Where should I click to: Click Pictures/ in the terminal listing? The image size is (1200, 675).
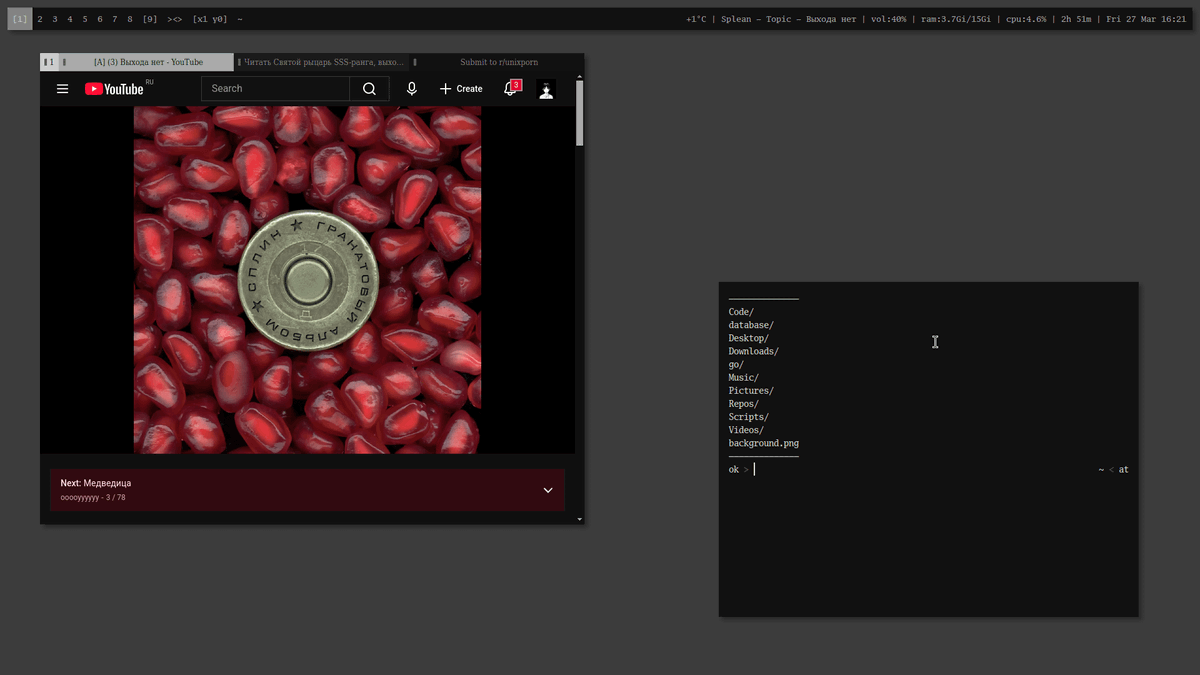[751, 390]
